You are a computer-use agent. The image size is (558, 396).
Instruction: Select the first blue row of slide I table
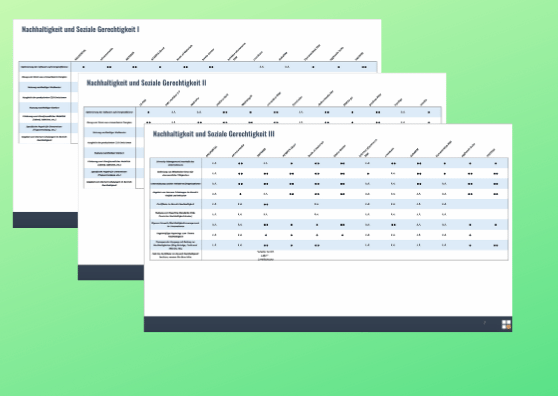click(198, 67)
